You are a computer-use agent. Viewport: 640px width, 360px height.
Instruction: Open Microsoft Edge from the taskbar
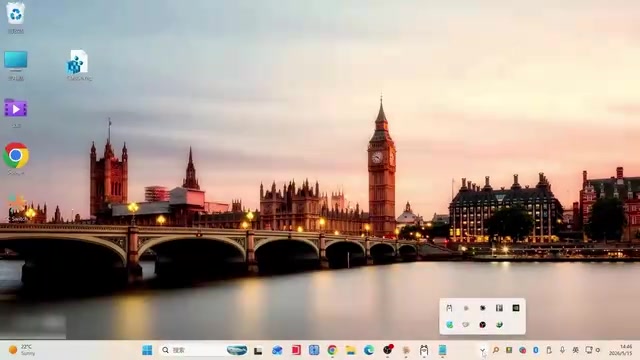point(369,350)
